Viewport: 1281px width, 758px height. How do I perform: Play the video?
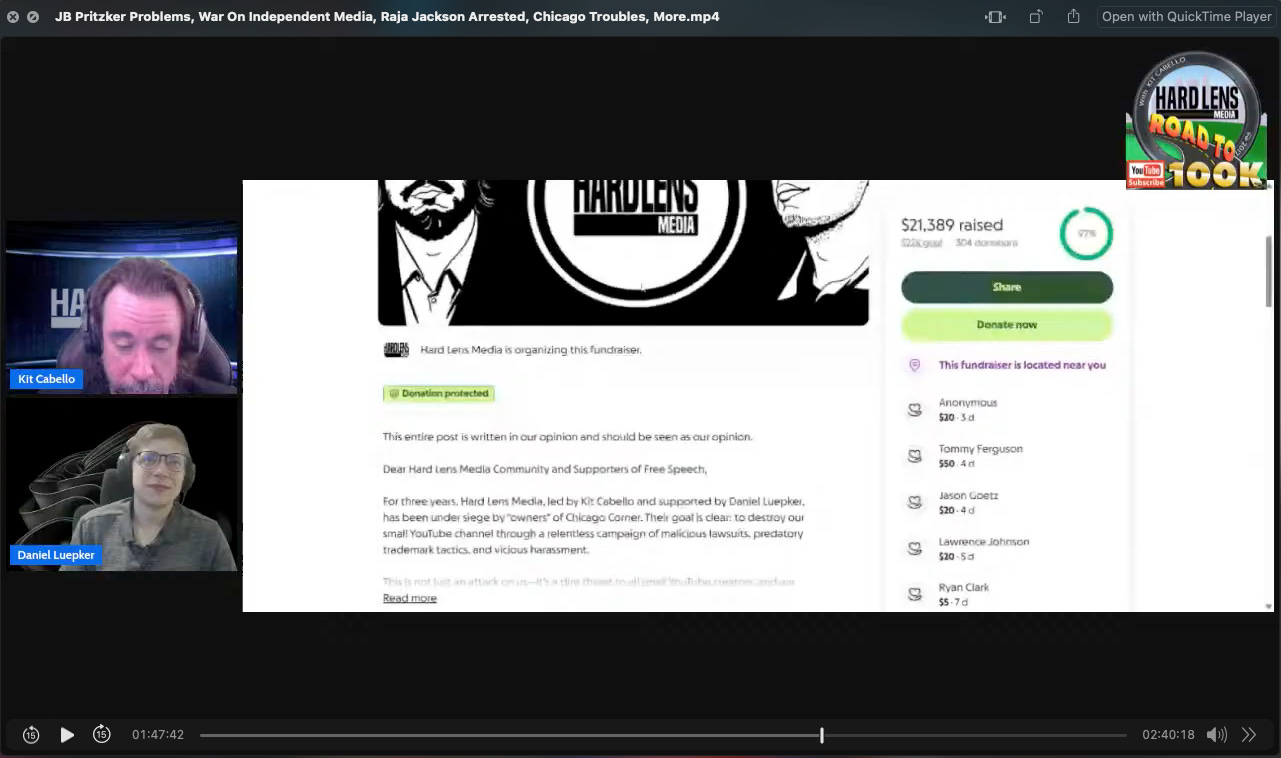(x=67, y=735)
